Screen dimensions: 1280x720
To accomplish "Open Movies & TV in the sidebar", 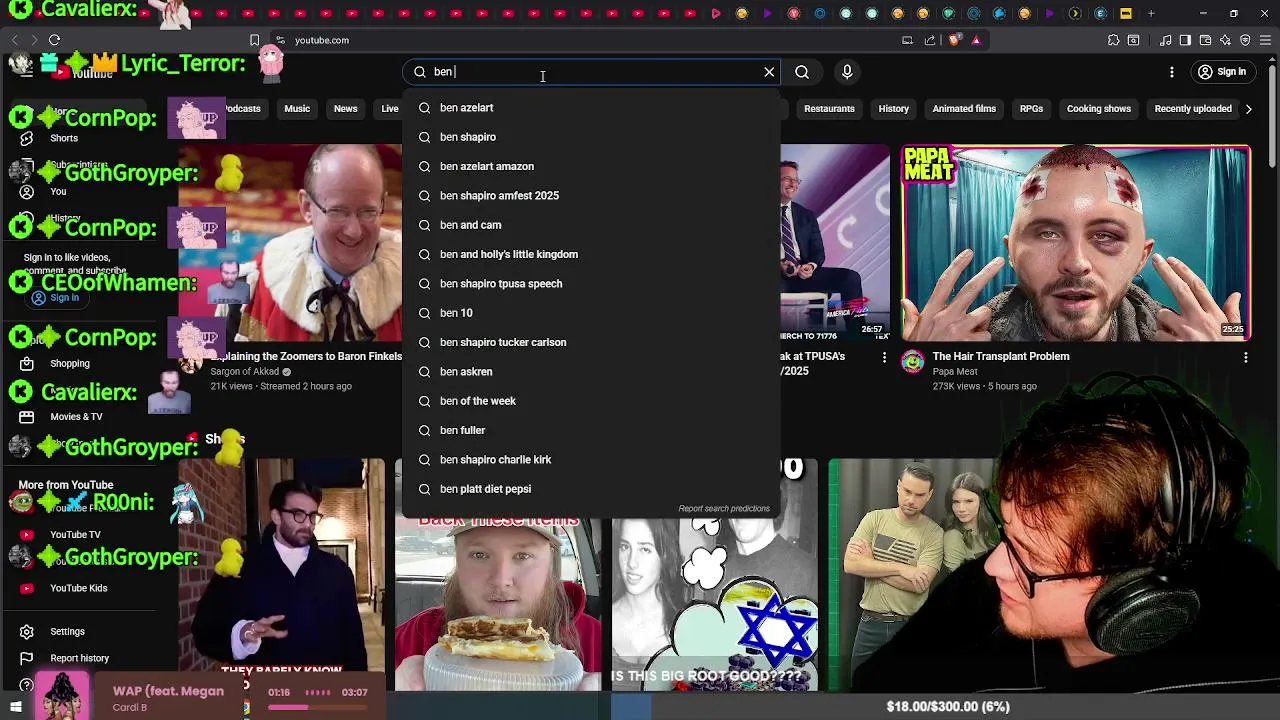I will pyautogui.click(x=76, y=417).
